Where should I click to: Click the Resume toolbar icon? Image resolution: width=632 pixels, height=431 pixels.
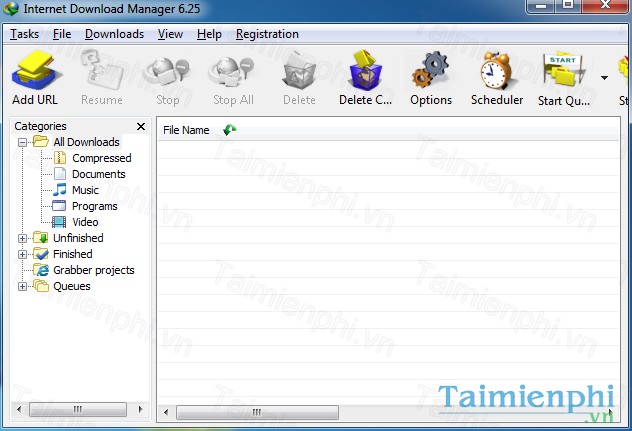(102, 70)
